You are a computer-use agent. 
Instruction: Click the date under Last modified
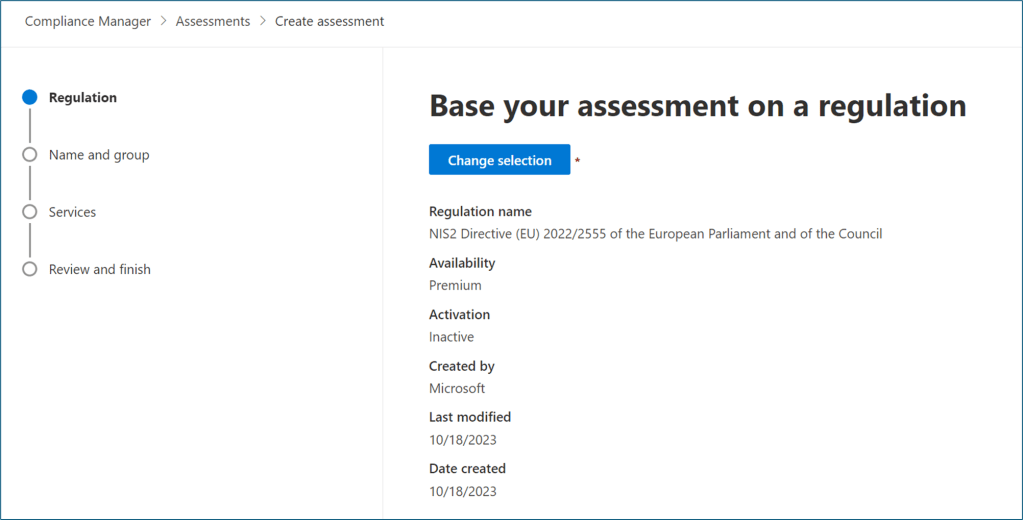click(x=462, y=440)
